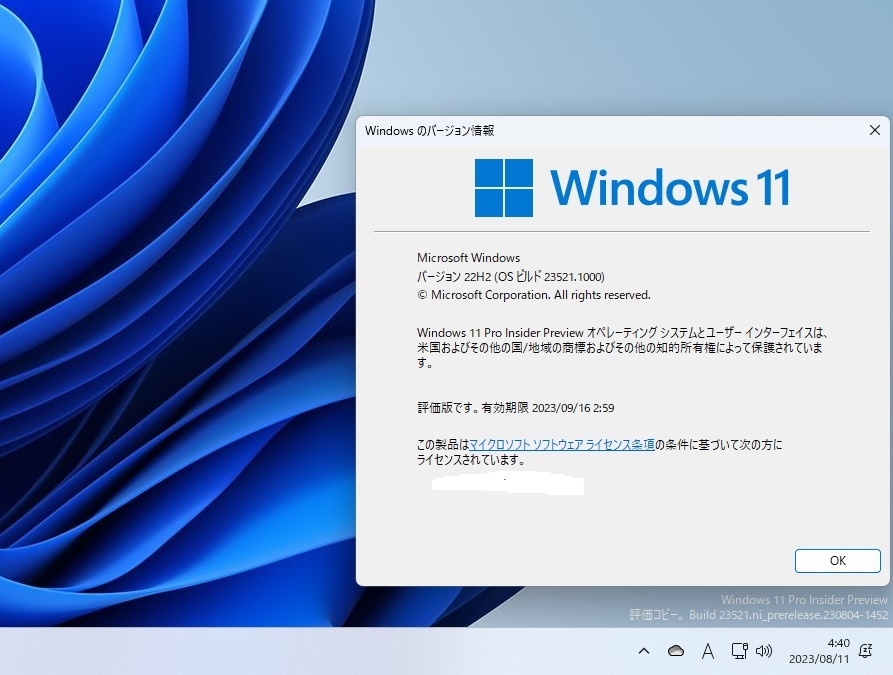Open the network status tray icon
Image resolution: width=893 pixels, height=675 pixels.
click(x=739, y=651)
